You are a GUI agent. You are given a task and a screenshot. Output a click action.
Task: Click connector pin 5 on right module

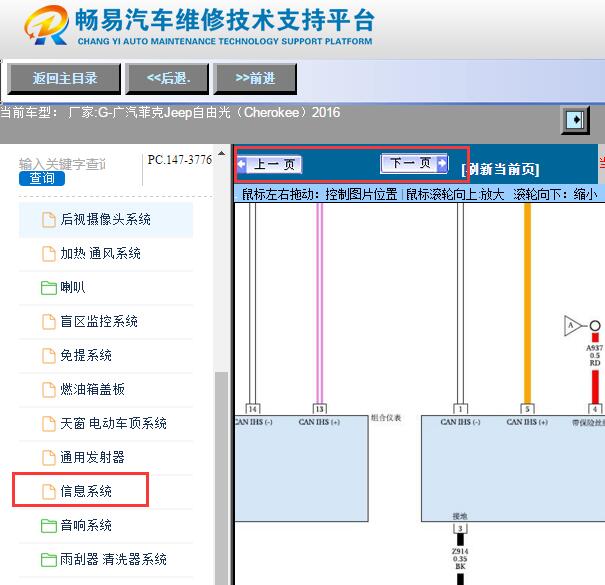pyautogui.click(x=527, y=409)
